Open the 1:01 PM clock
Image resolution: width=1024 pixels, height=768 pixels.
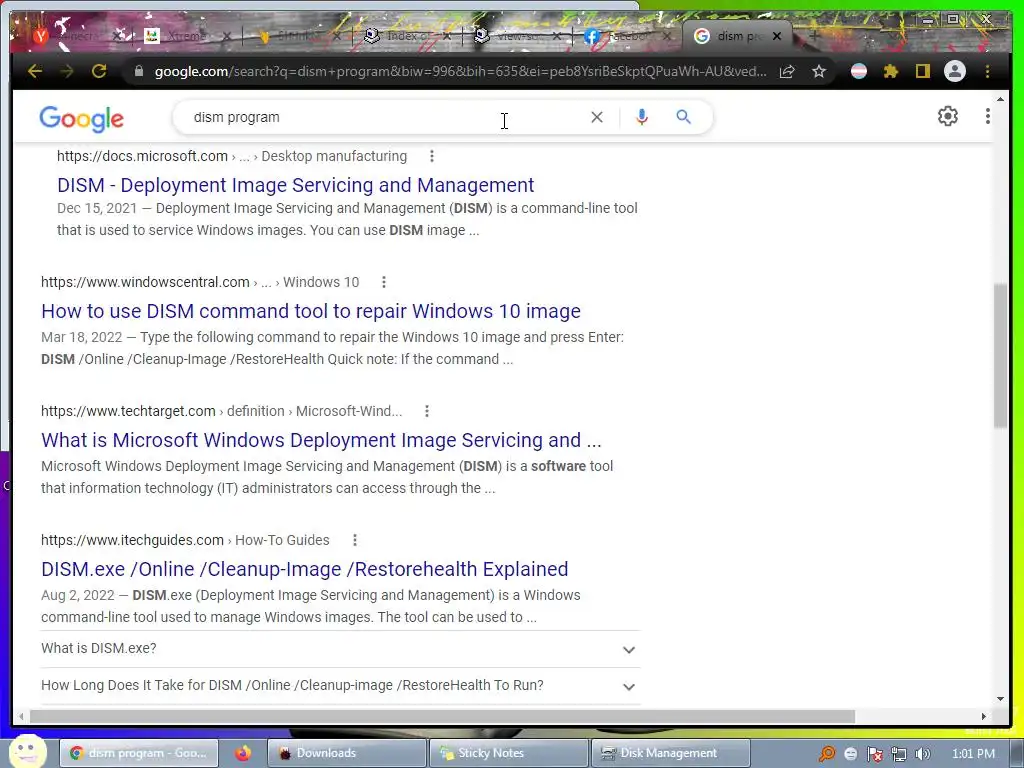pos(973,754)
